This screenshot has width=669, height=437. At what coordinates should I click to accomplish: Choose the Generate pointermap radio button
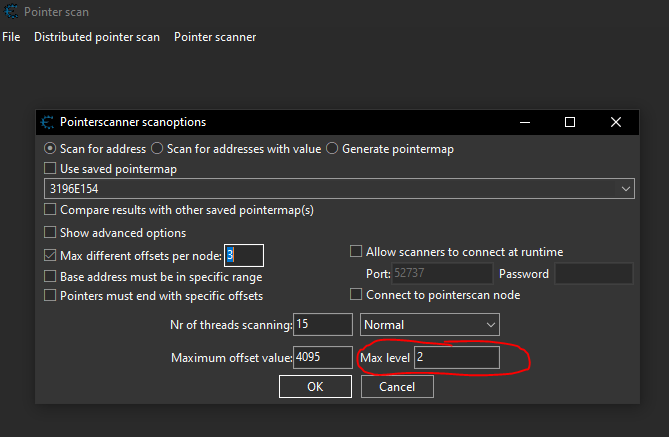coord(332,149)
